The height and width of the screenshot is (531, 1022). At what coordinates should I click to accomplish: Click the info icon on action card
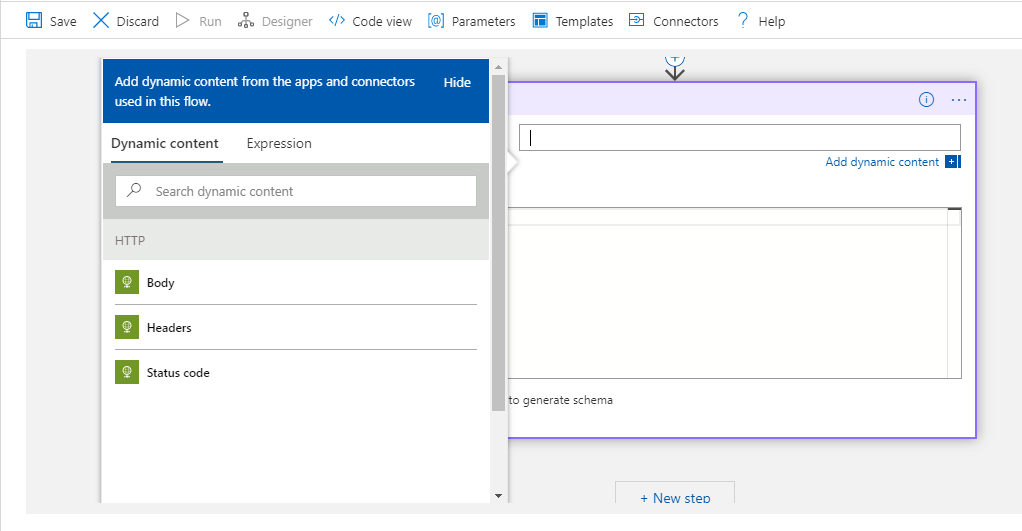tap(926, 99)
